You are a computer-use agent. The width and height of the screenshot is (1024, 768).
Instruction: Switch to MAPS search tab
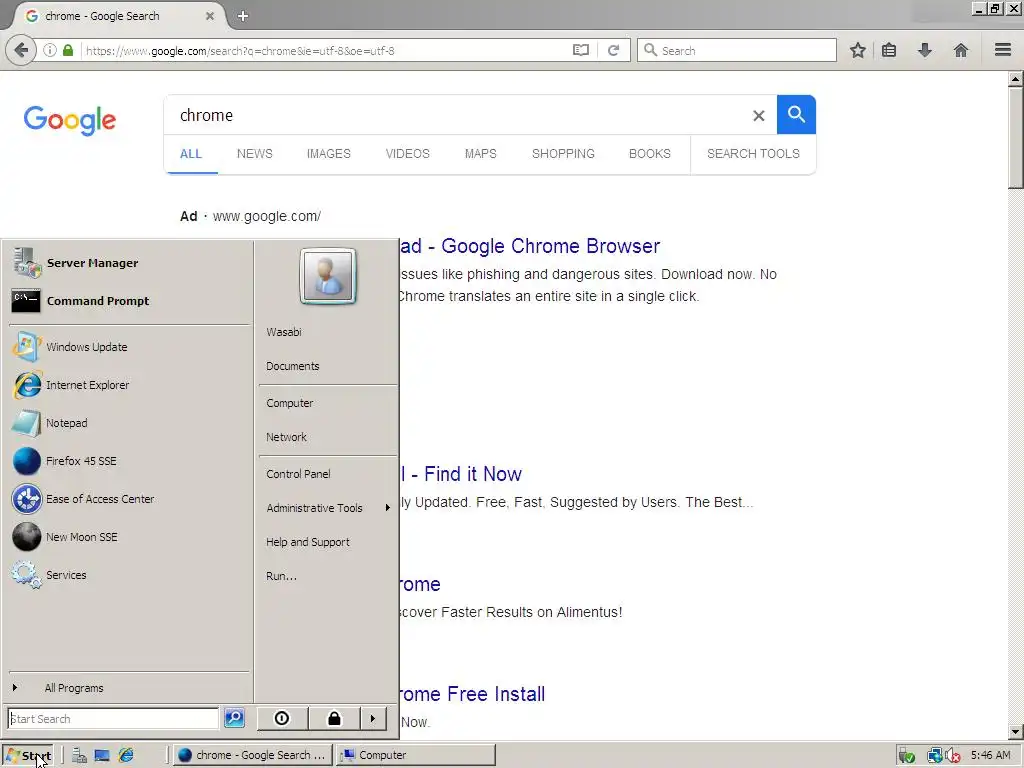(481, 153)
